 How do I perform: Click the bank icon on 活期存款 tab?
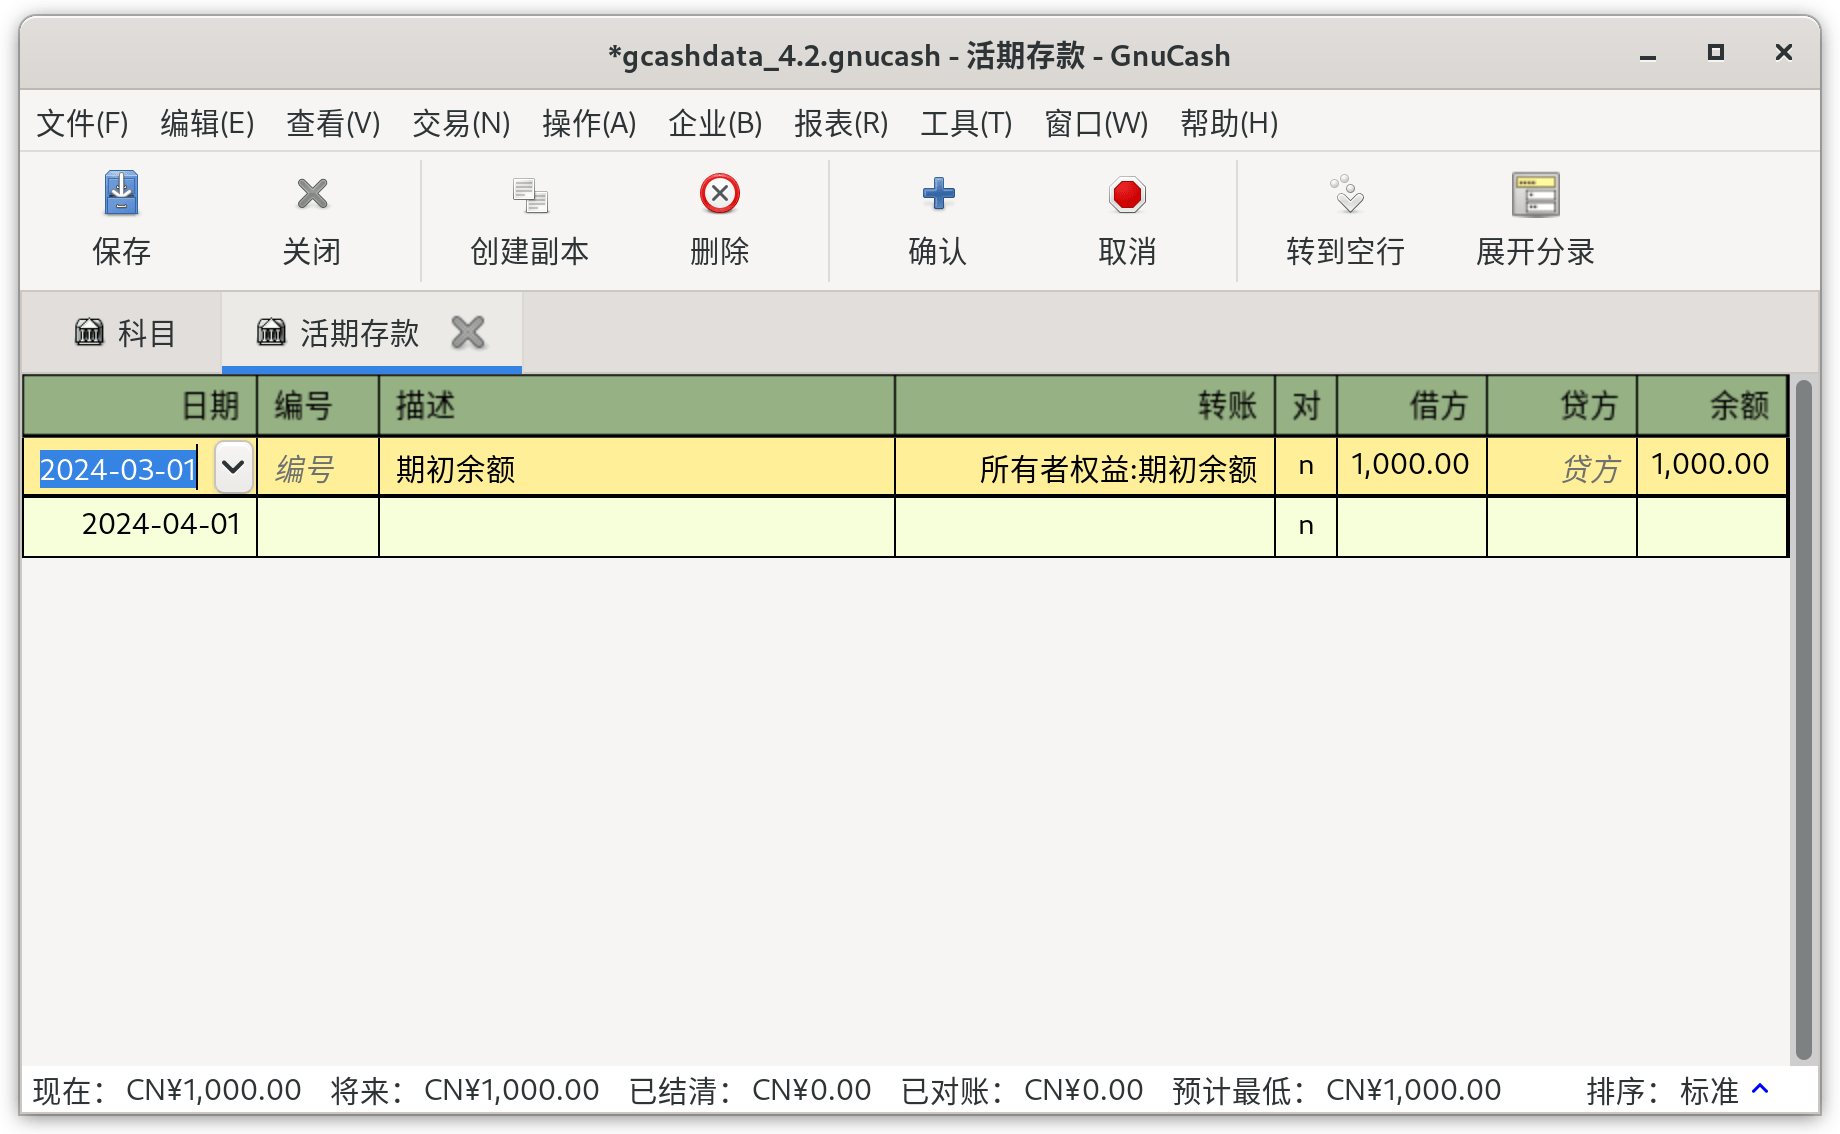[x=271, y=332]
